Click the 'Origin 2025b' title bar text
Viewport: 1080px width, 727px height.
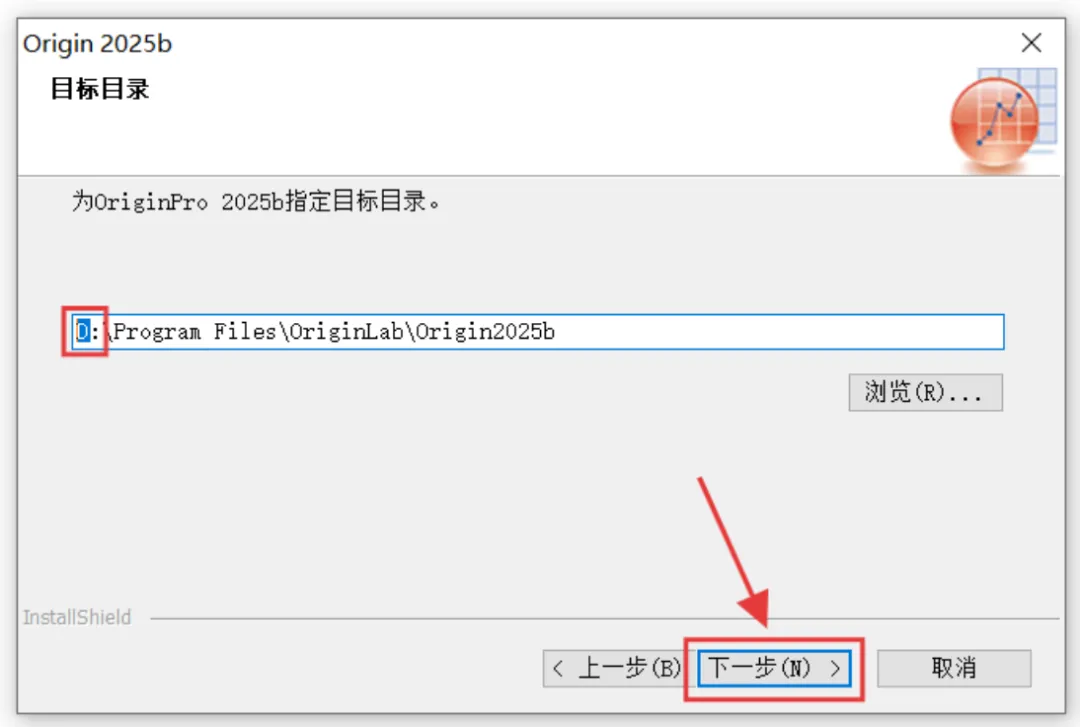coord(97,43)
